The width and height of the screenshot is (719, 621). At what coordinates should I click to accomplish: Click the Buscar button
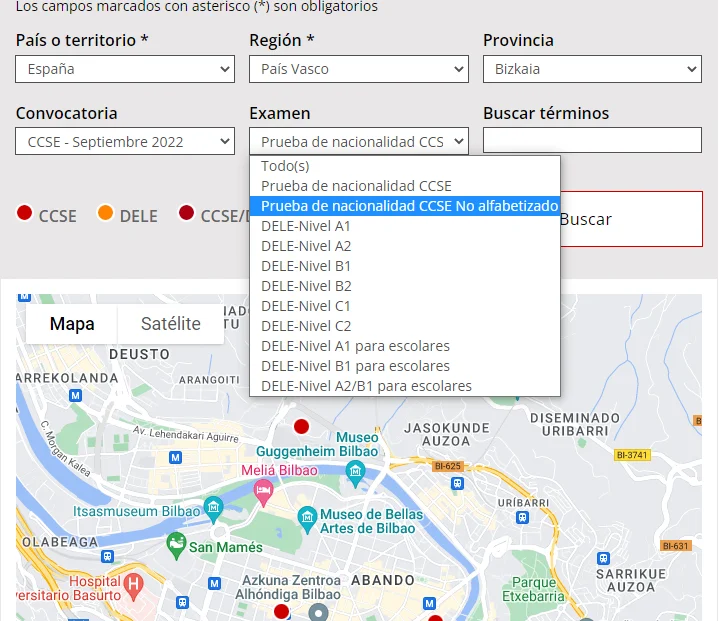click(631, 219)
